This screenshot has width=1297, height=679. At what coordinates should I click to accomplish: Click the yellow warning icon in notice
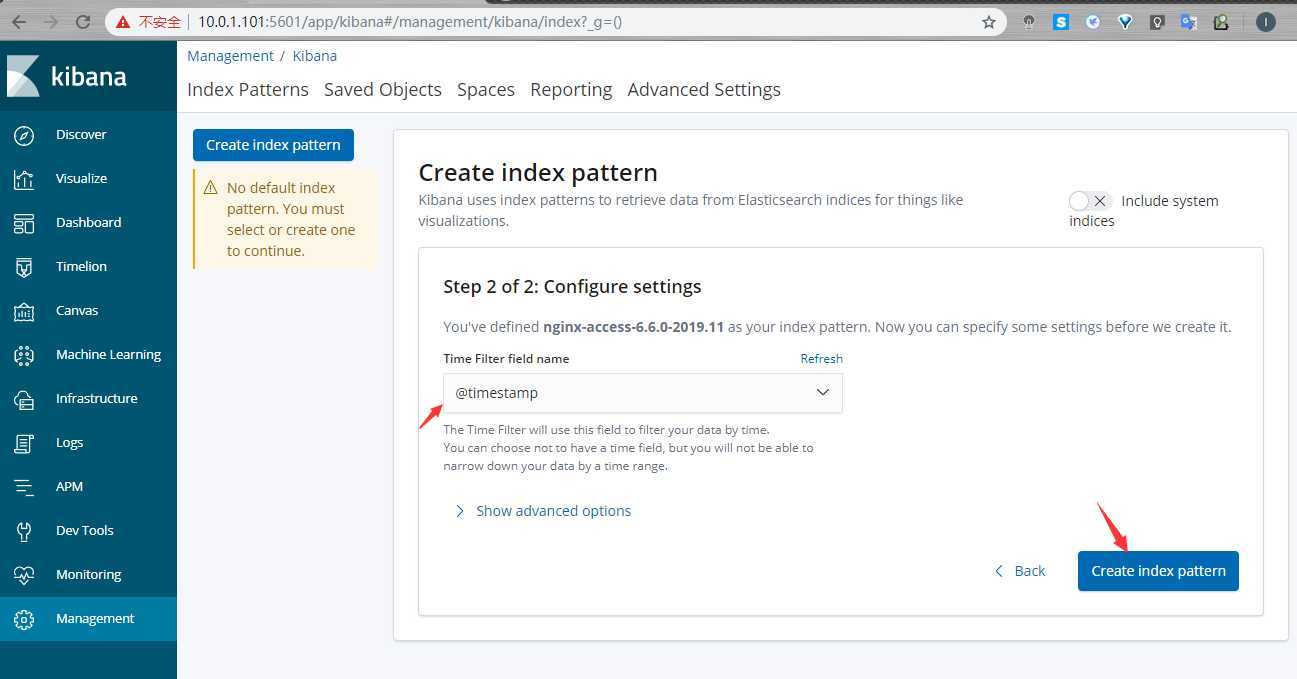tap(210, 188)
